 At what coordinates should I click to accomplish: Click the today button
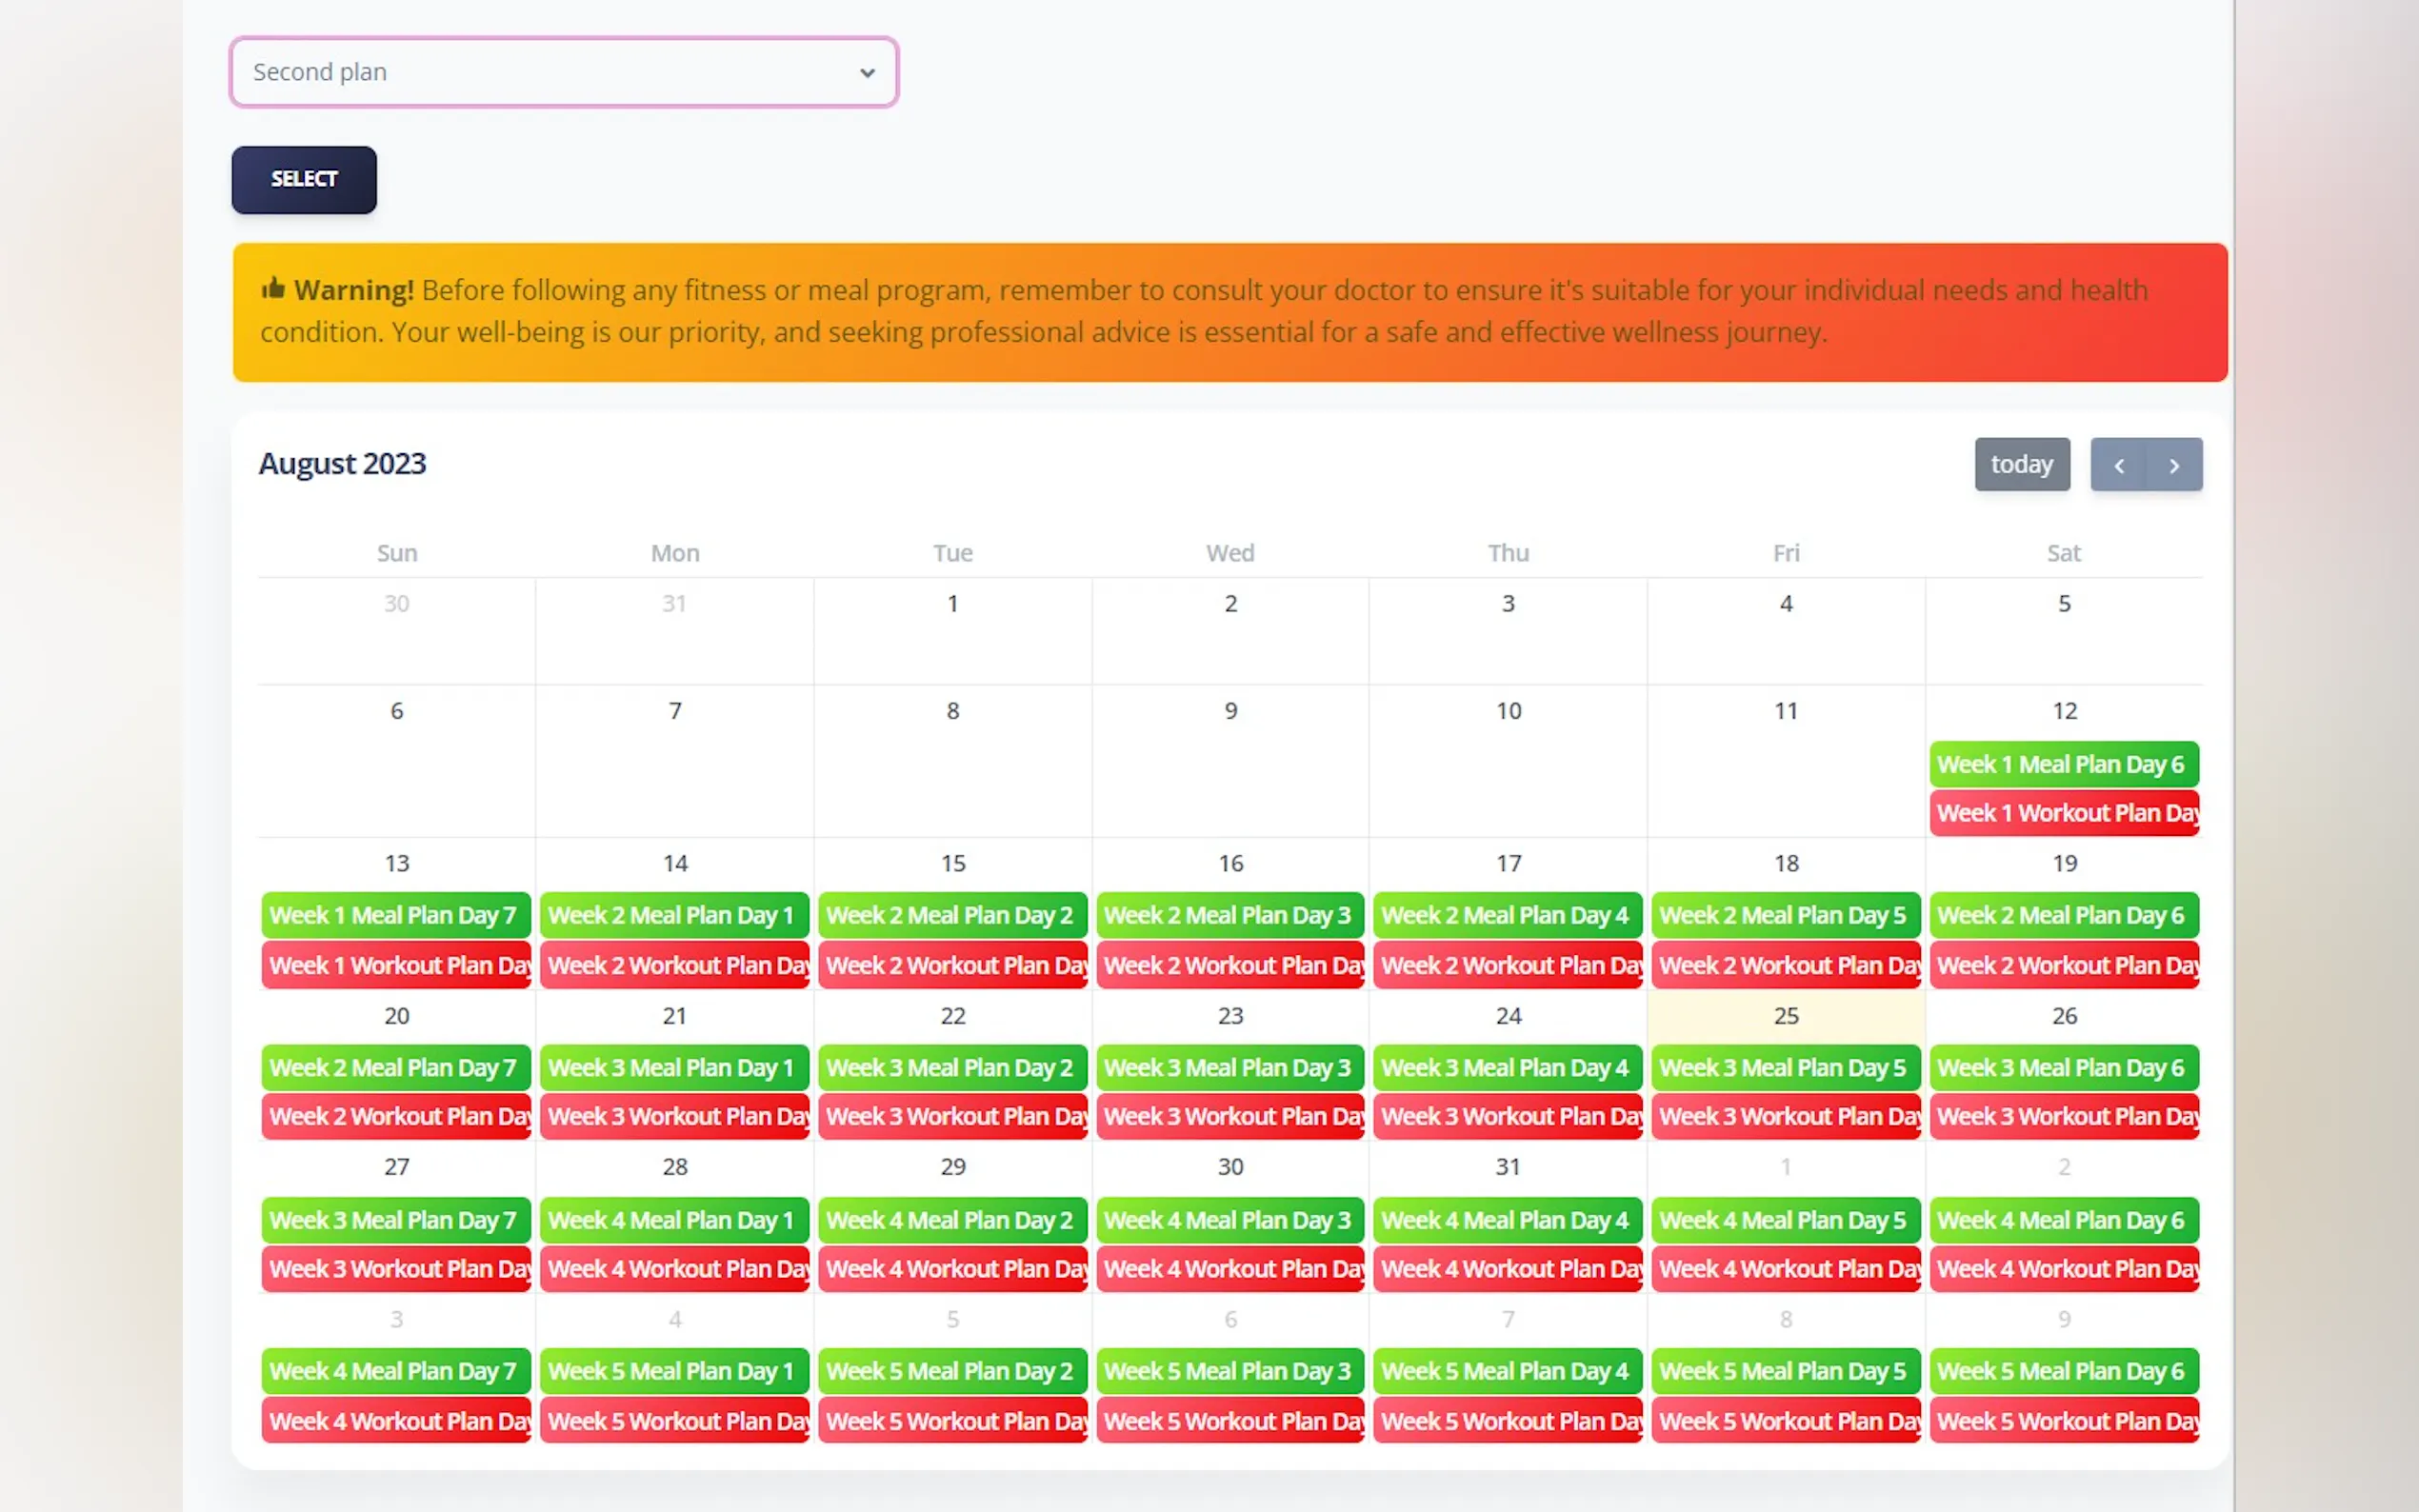[2021, 464]
